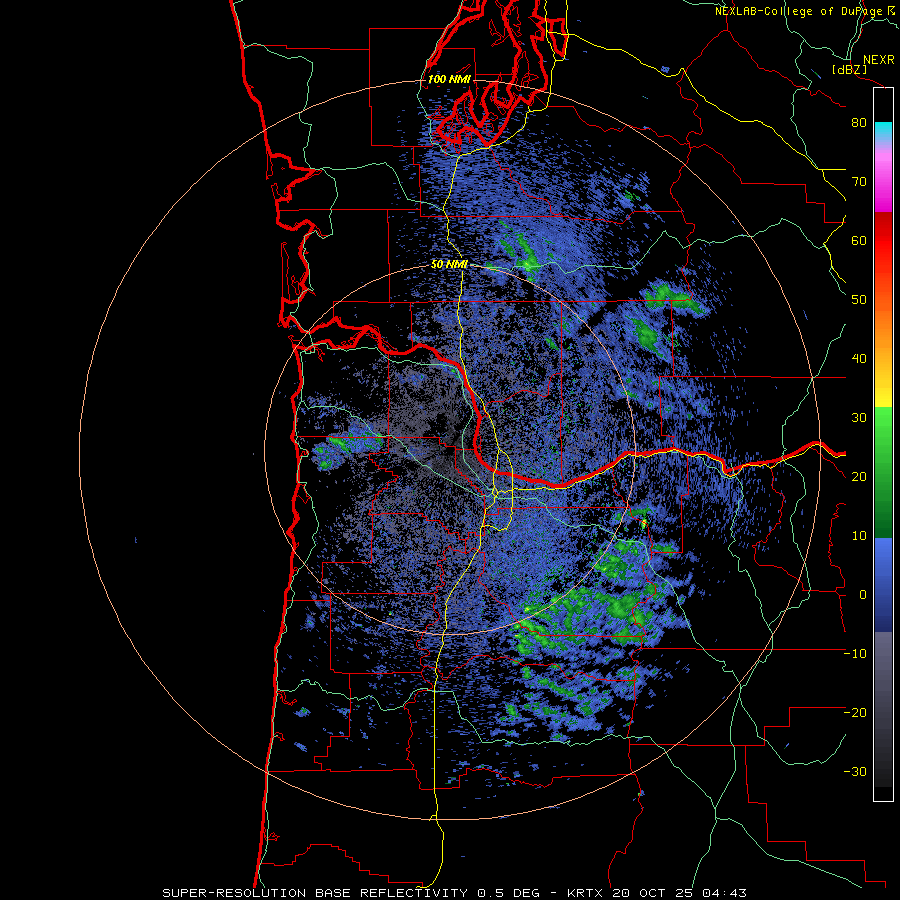Click the 70 value on dBZ scale
900x900 pixels.
coord(859,181)
